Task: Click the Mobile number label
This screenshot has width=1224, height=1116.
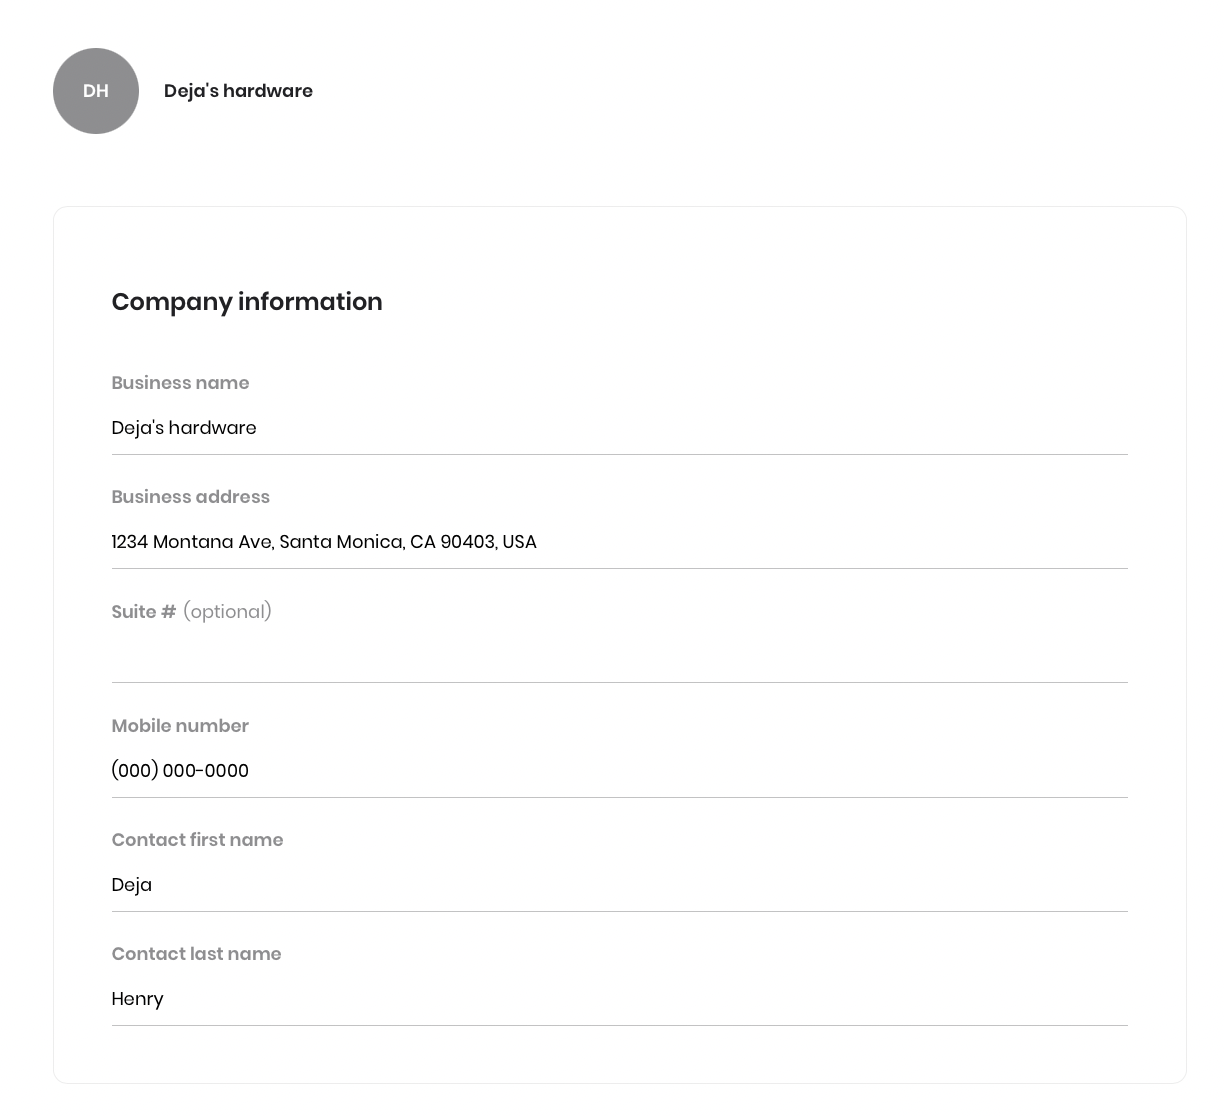Action: pyautogui.click(x=180, y=726)
